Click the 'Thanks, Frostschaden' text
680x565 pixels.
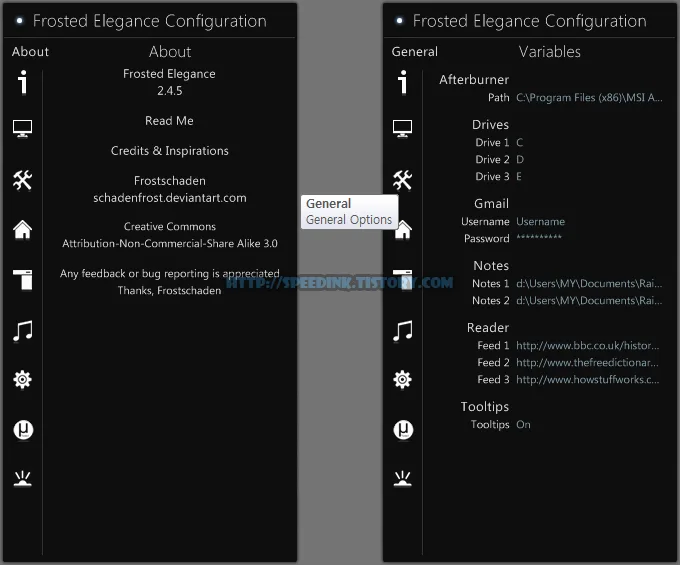point(170,291)
